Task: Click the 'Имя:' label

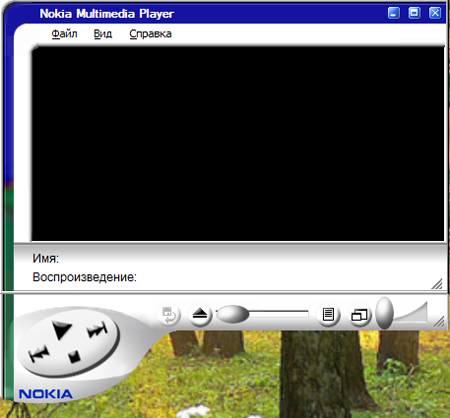Action: point(45,258)
